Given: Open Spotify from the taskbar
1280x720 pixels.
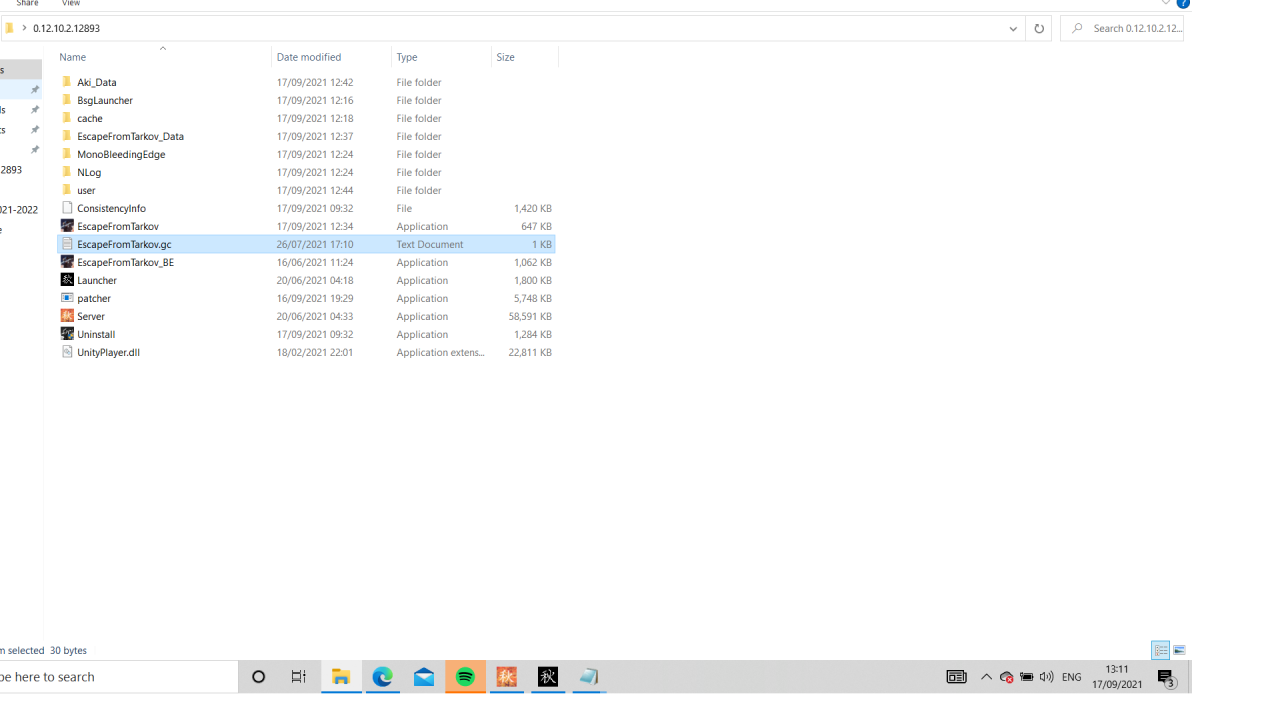Looking at the screenshot, I should tap(465, 677).
